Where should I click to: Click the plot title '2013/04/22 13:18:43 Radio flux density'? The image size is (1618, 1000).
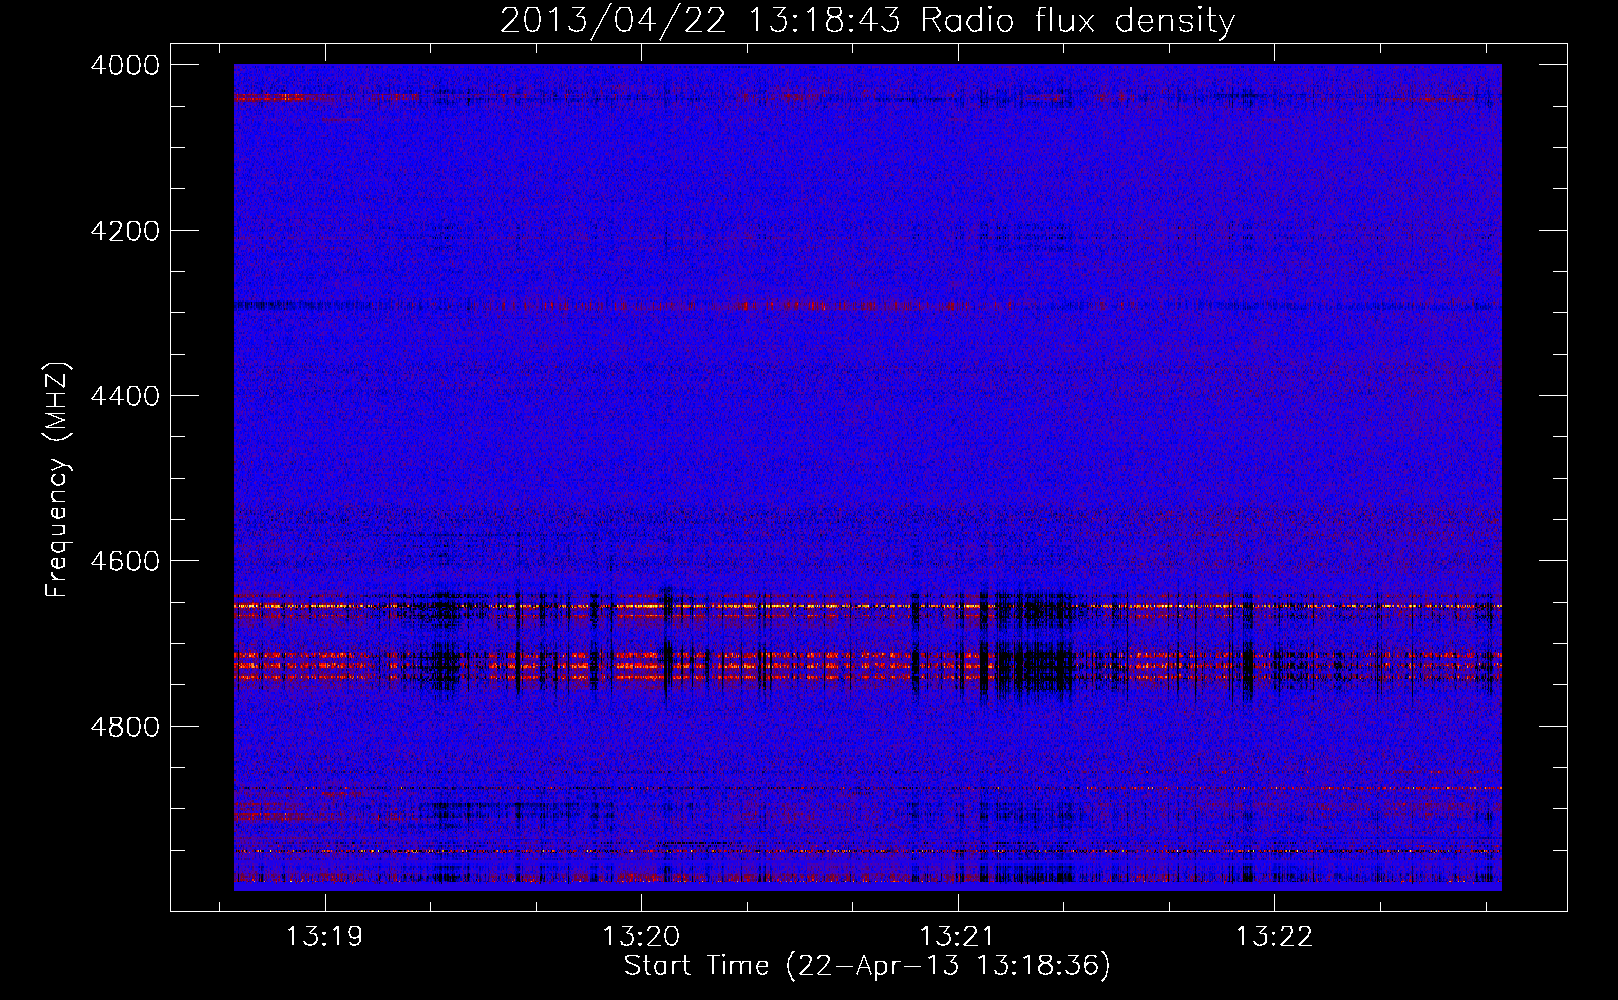click(867, 21)
